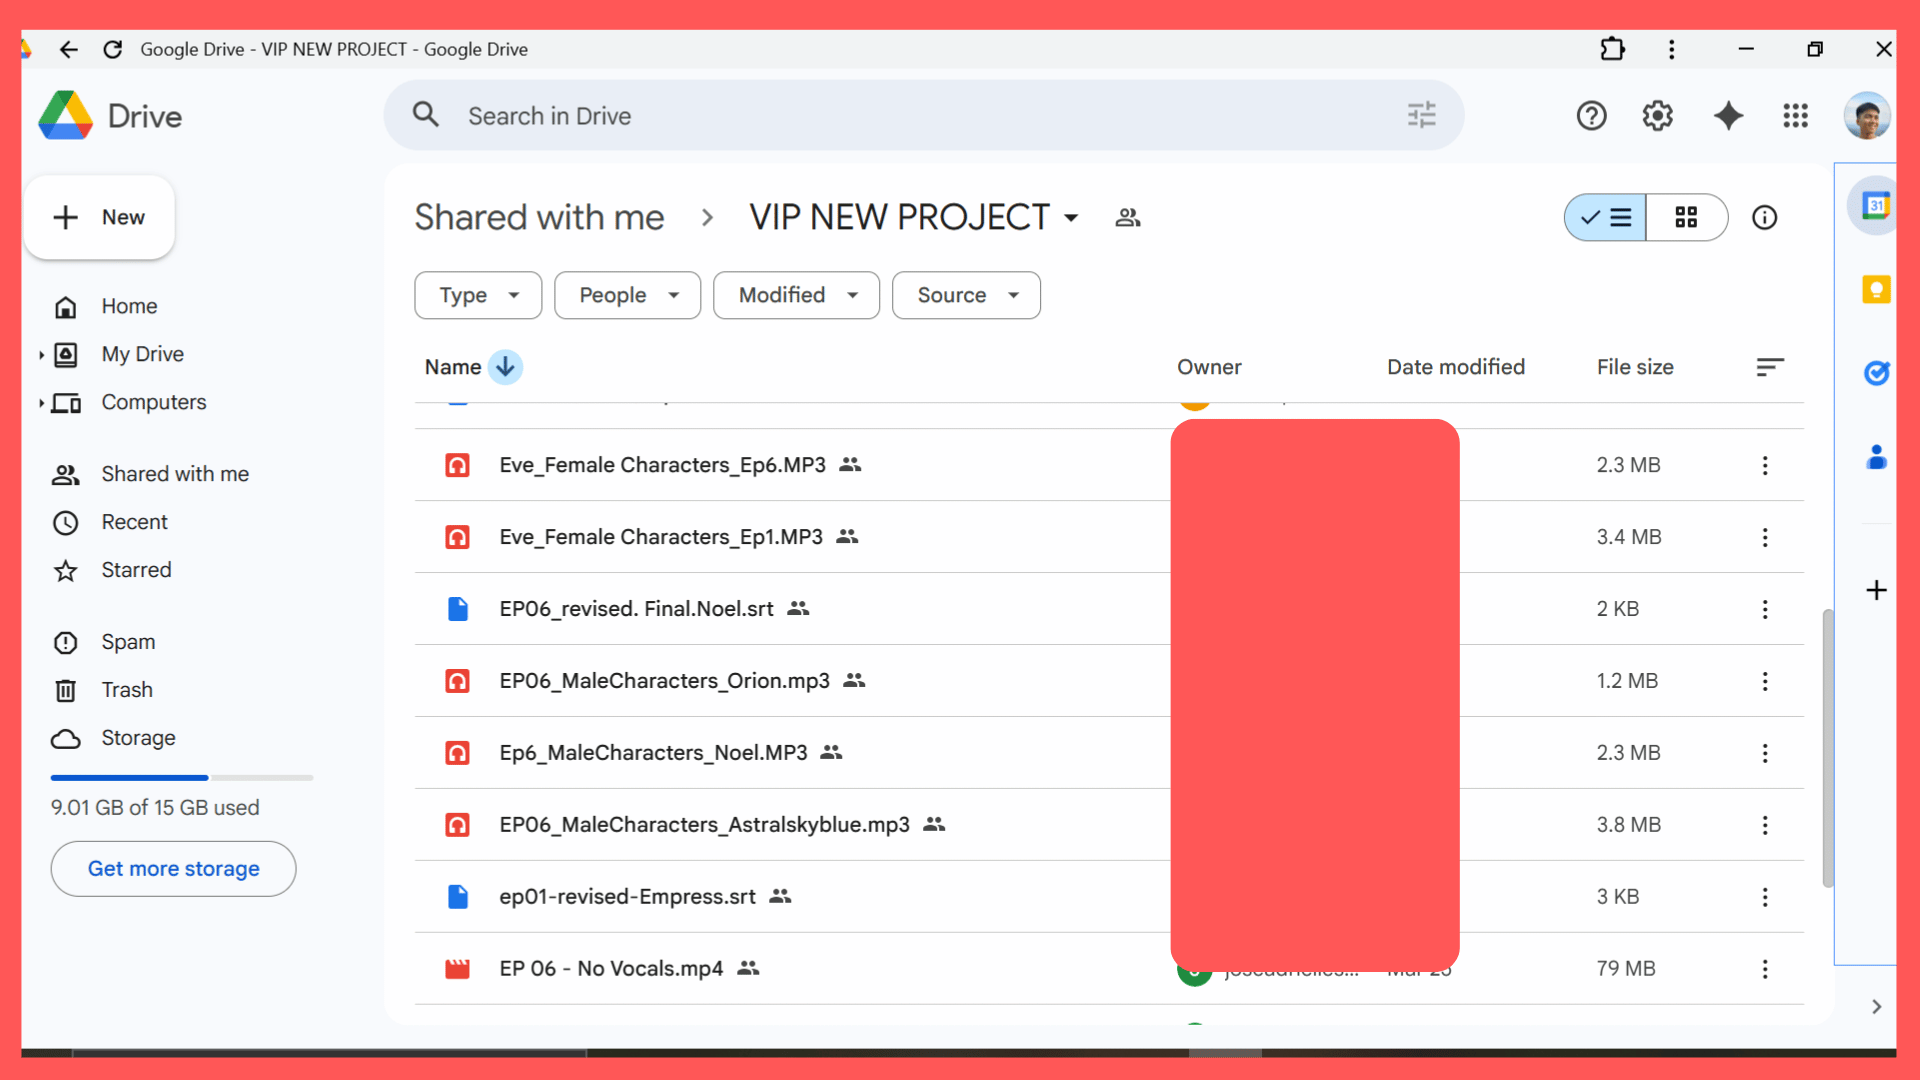The image size is (1920, 1080).
Task: Click the Help question mark icon
Action: coord(1591,116)
